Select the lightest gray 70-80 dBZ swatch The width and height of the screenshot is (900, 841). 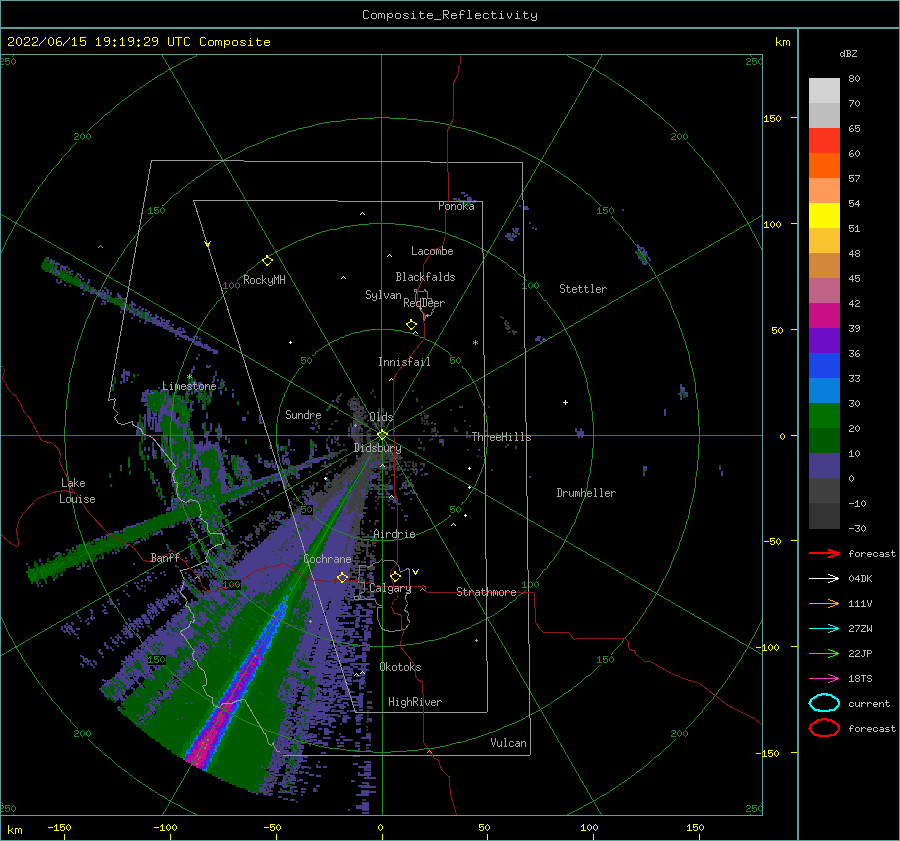824,90
